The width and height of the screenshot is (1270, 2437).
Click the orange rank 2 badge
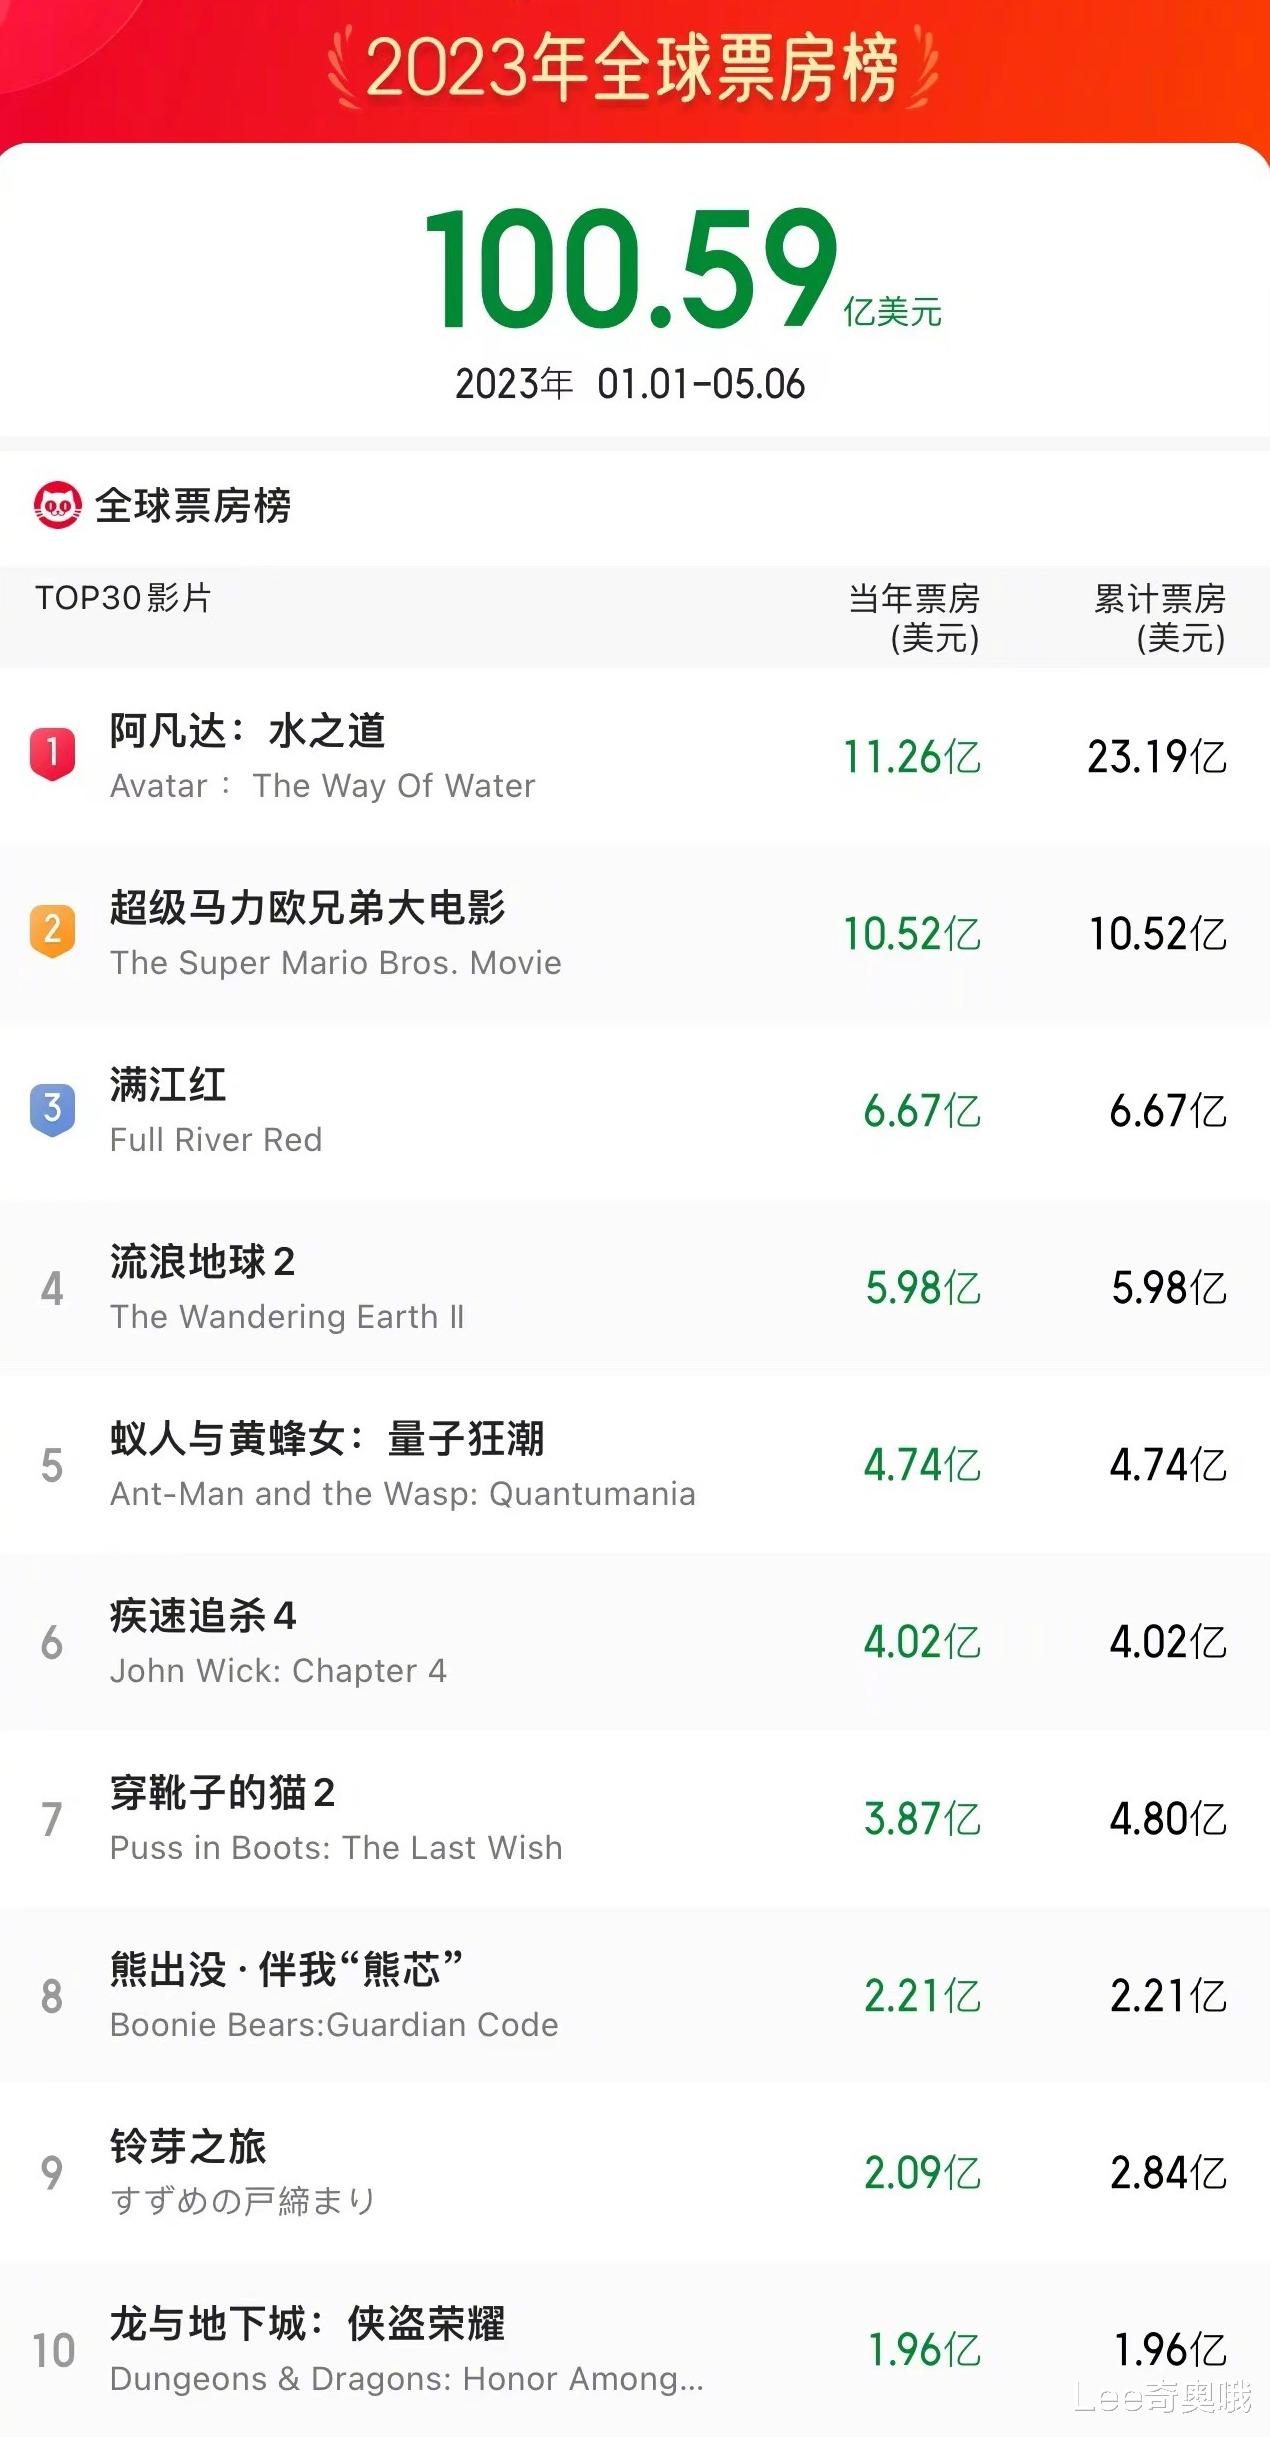(52, 930)
